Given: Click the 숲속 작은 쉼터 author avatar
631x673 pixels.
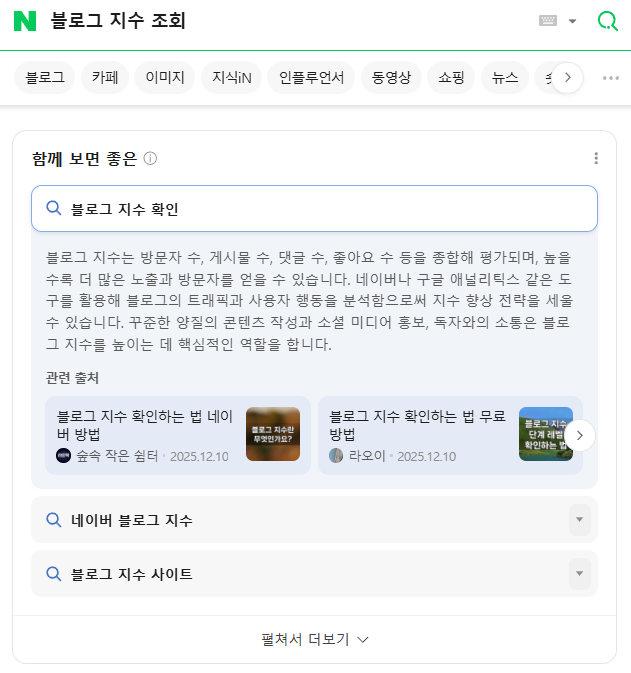Looking at the screenshot, I should coord(64,456).
